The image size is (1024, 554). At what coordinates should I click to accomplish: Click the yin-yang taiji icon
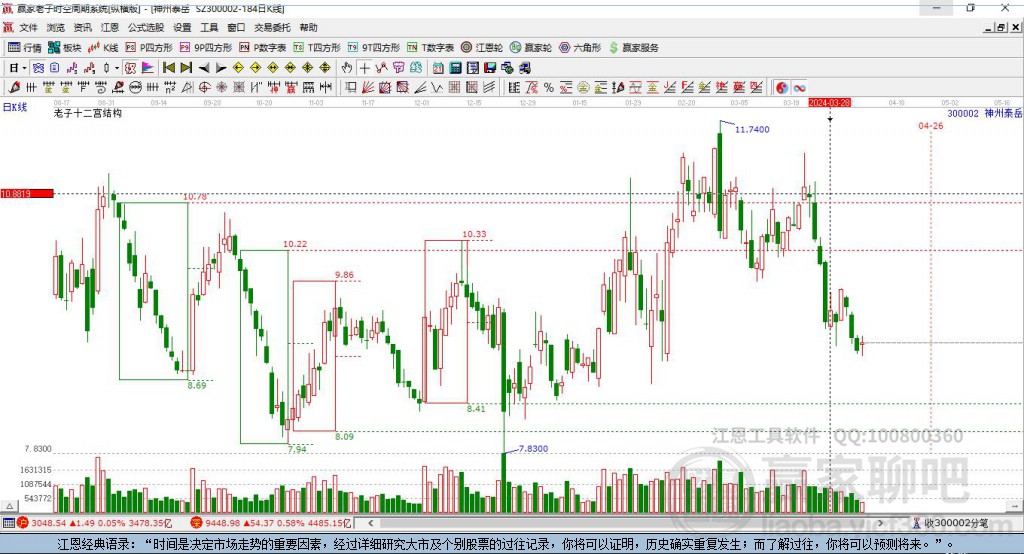[782, 88]
